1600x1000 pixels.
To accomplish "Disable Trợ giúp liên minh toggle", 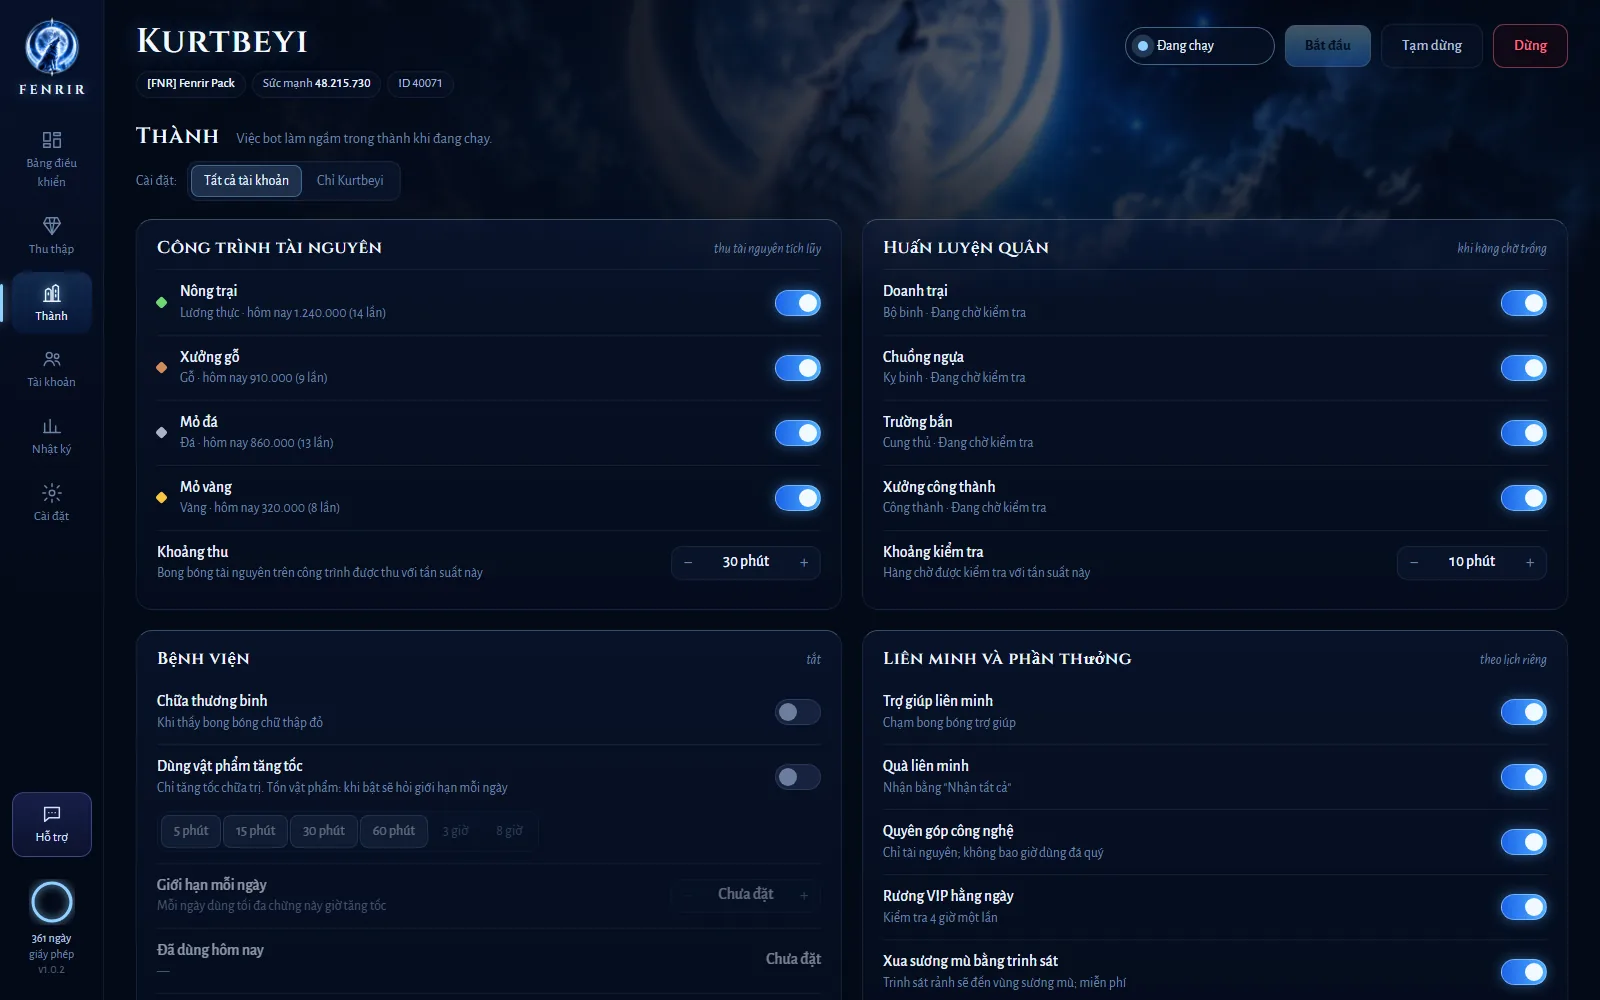I will pyautogui.click(x=1524, y=712).
